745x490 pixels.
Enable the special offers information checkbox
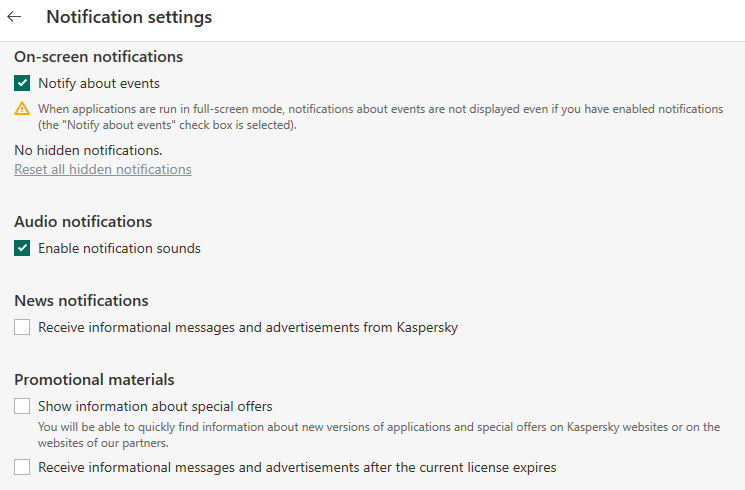[x=22, y=406]
